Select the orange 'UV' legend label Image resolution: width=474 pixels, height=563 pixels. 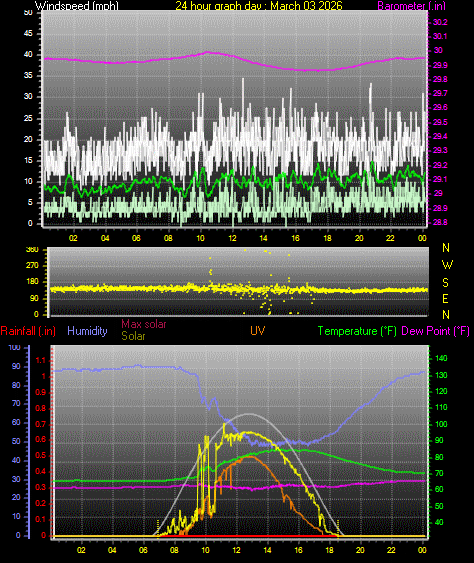click(257, 331)
